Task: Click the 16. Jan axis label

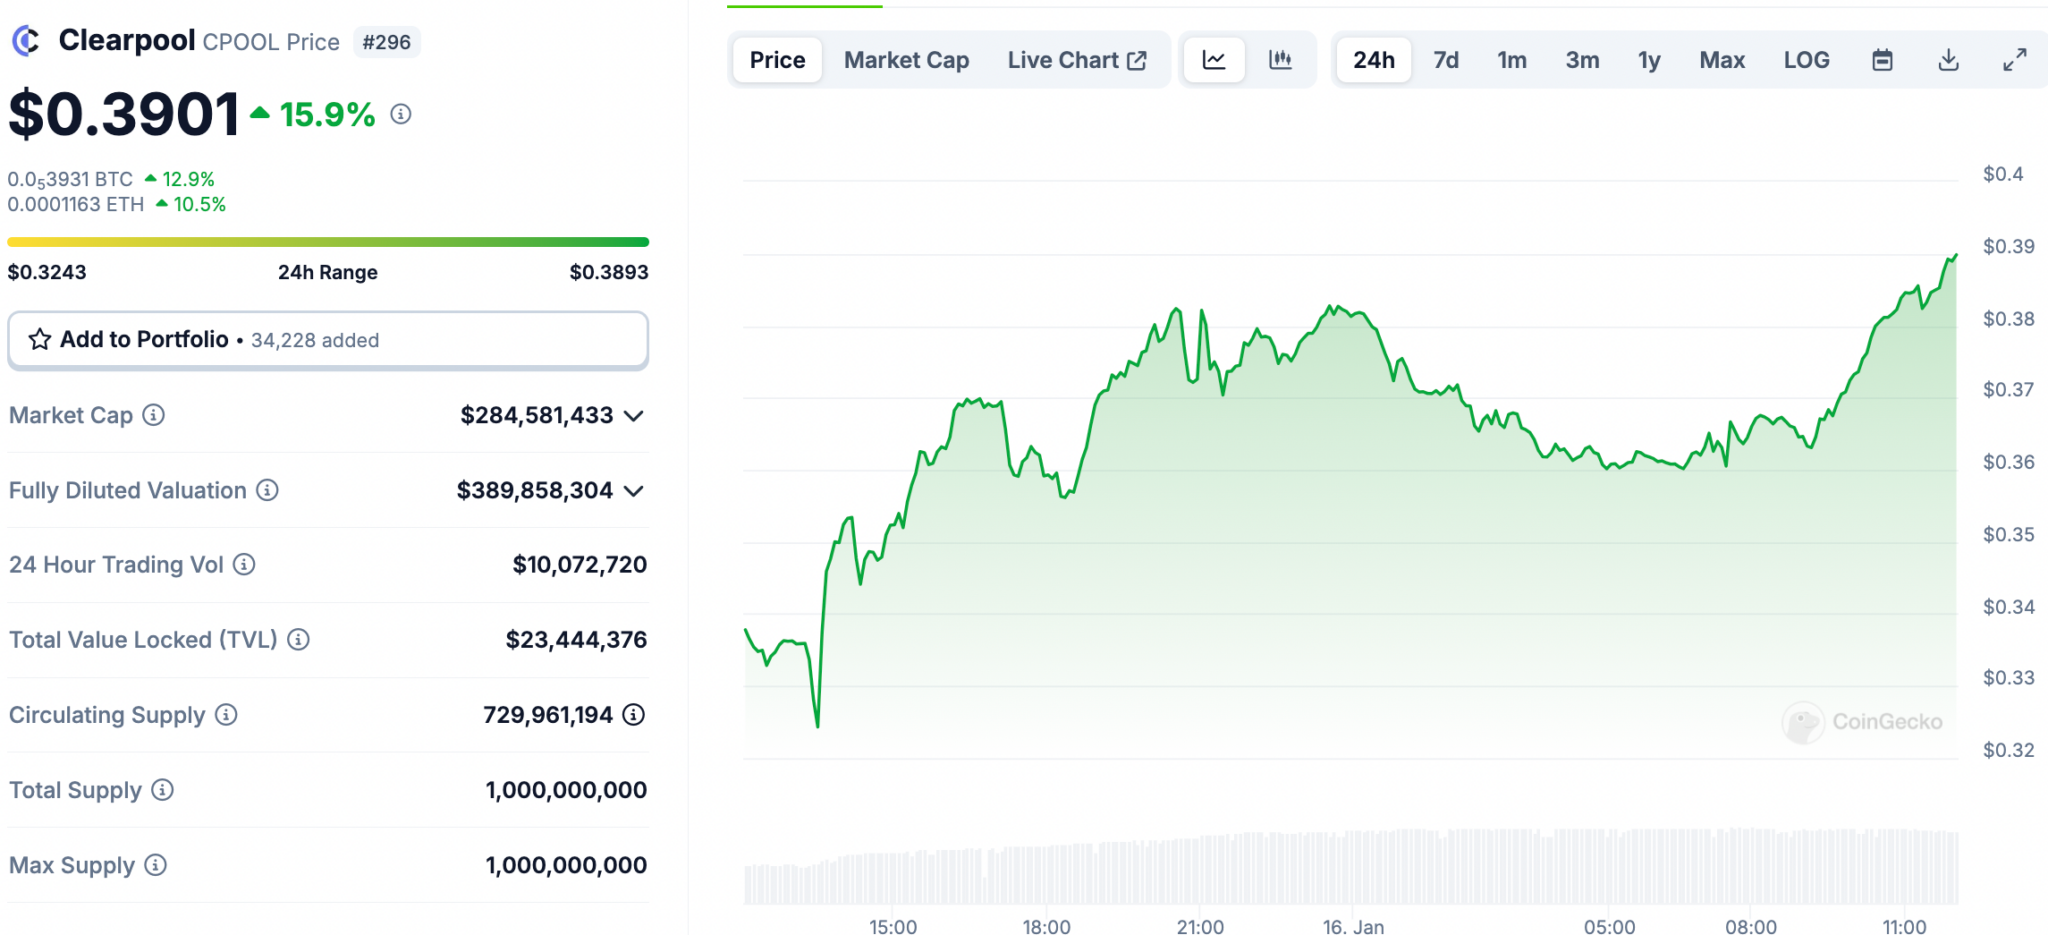Action: click(1353, 926)
